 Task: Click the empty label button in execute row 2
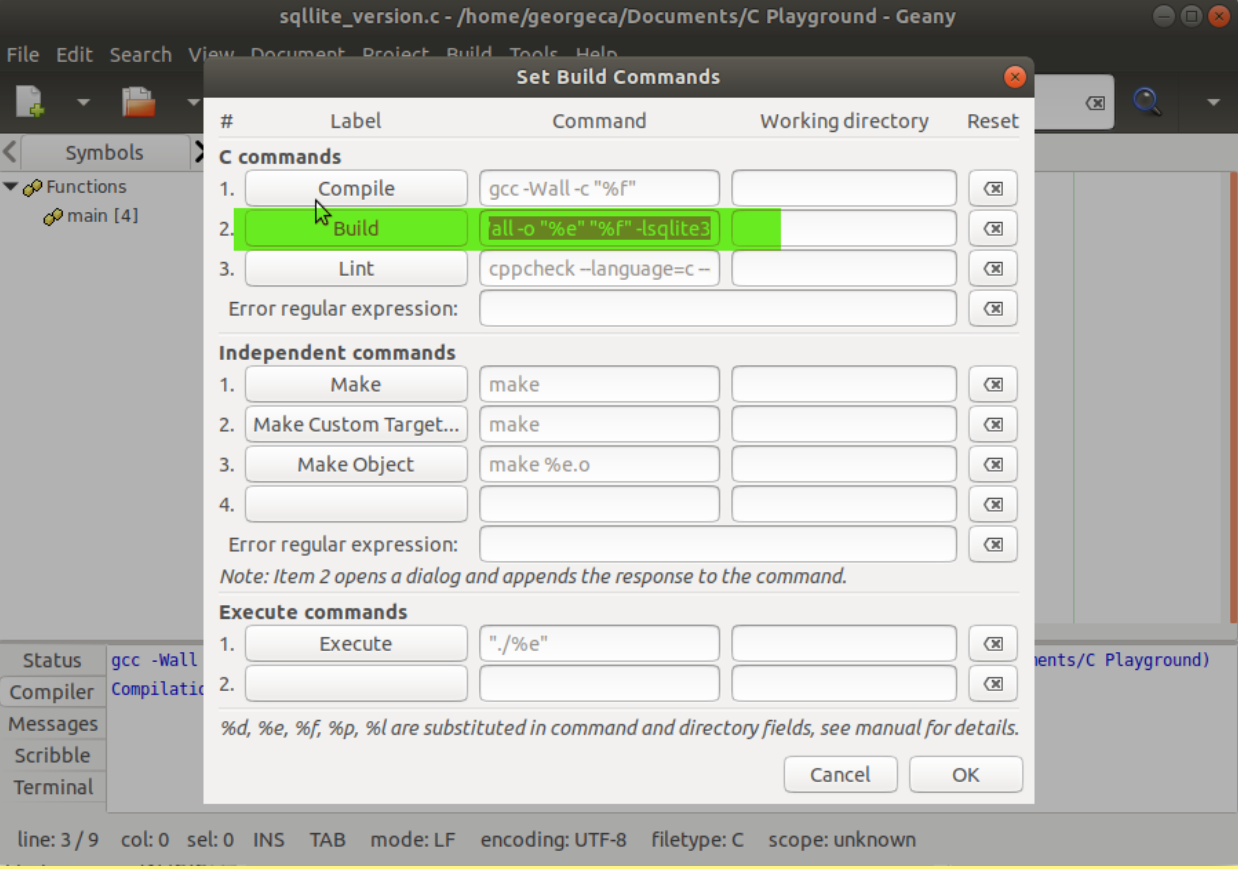point(356,683)
